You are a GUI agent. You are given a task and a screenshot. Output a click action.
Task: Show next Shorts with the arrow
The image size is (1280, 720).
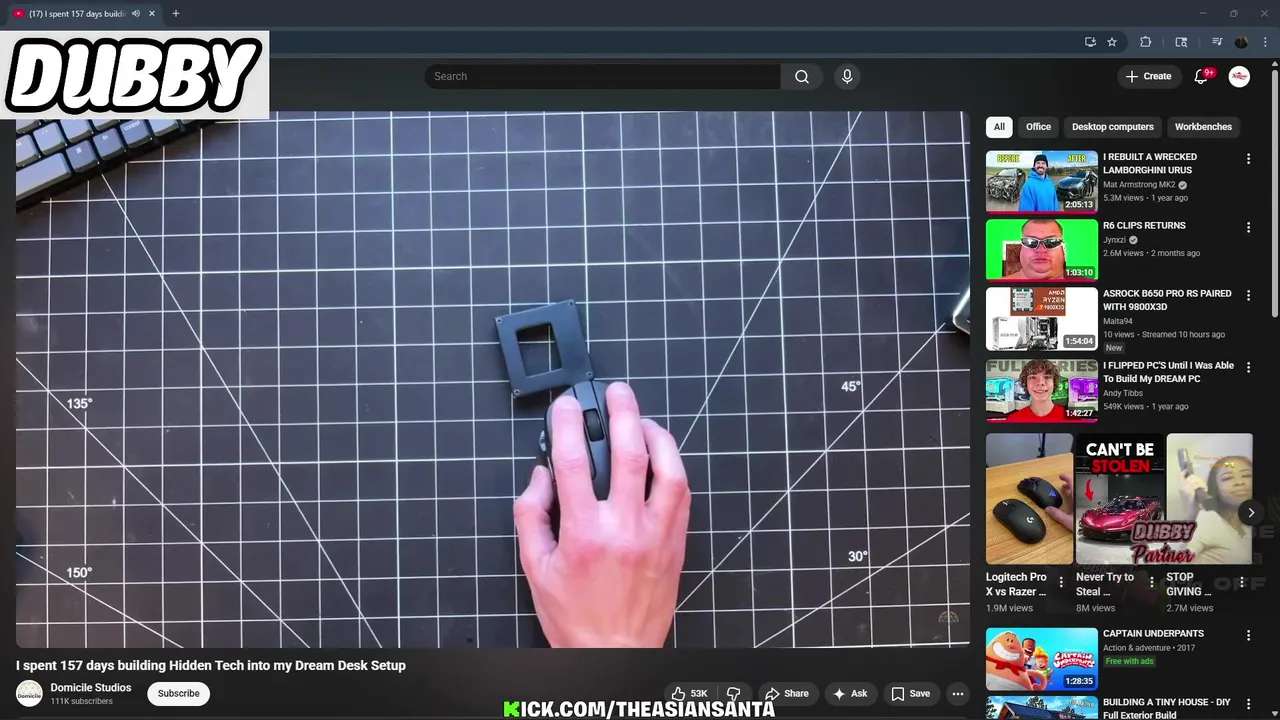point(1251,513)
